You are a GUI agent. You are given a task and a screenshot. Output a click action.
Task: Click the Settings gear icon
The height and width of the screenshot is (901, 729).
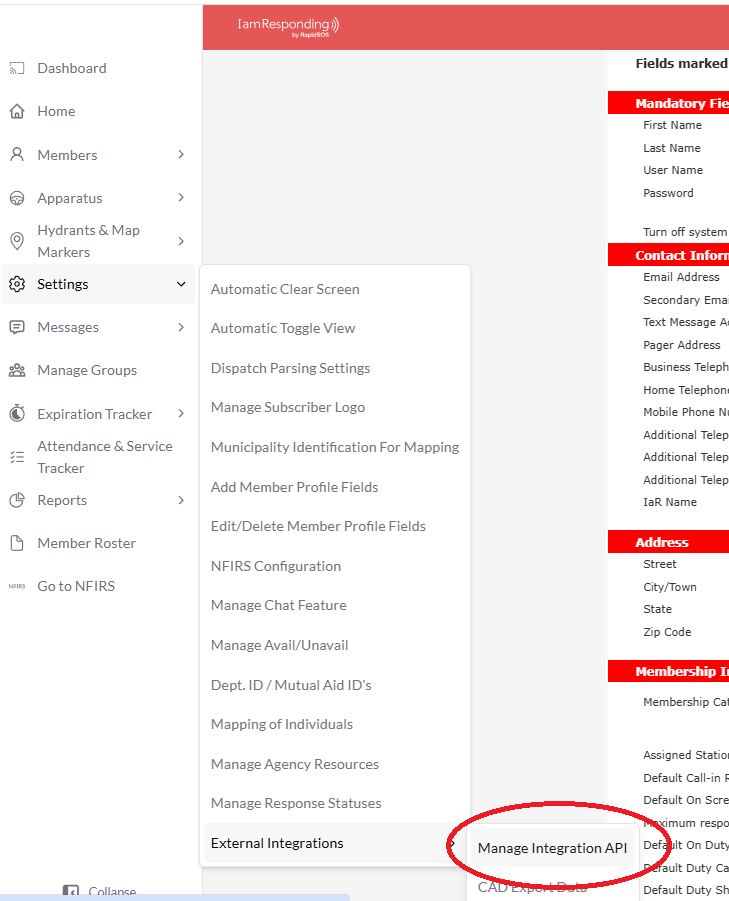pos(17,284)
